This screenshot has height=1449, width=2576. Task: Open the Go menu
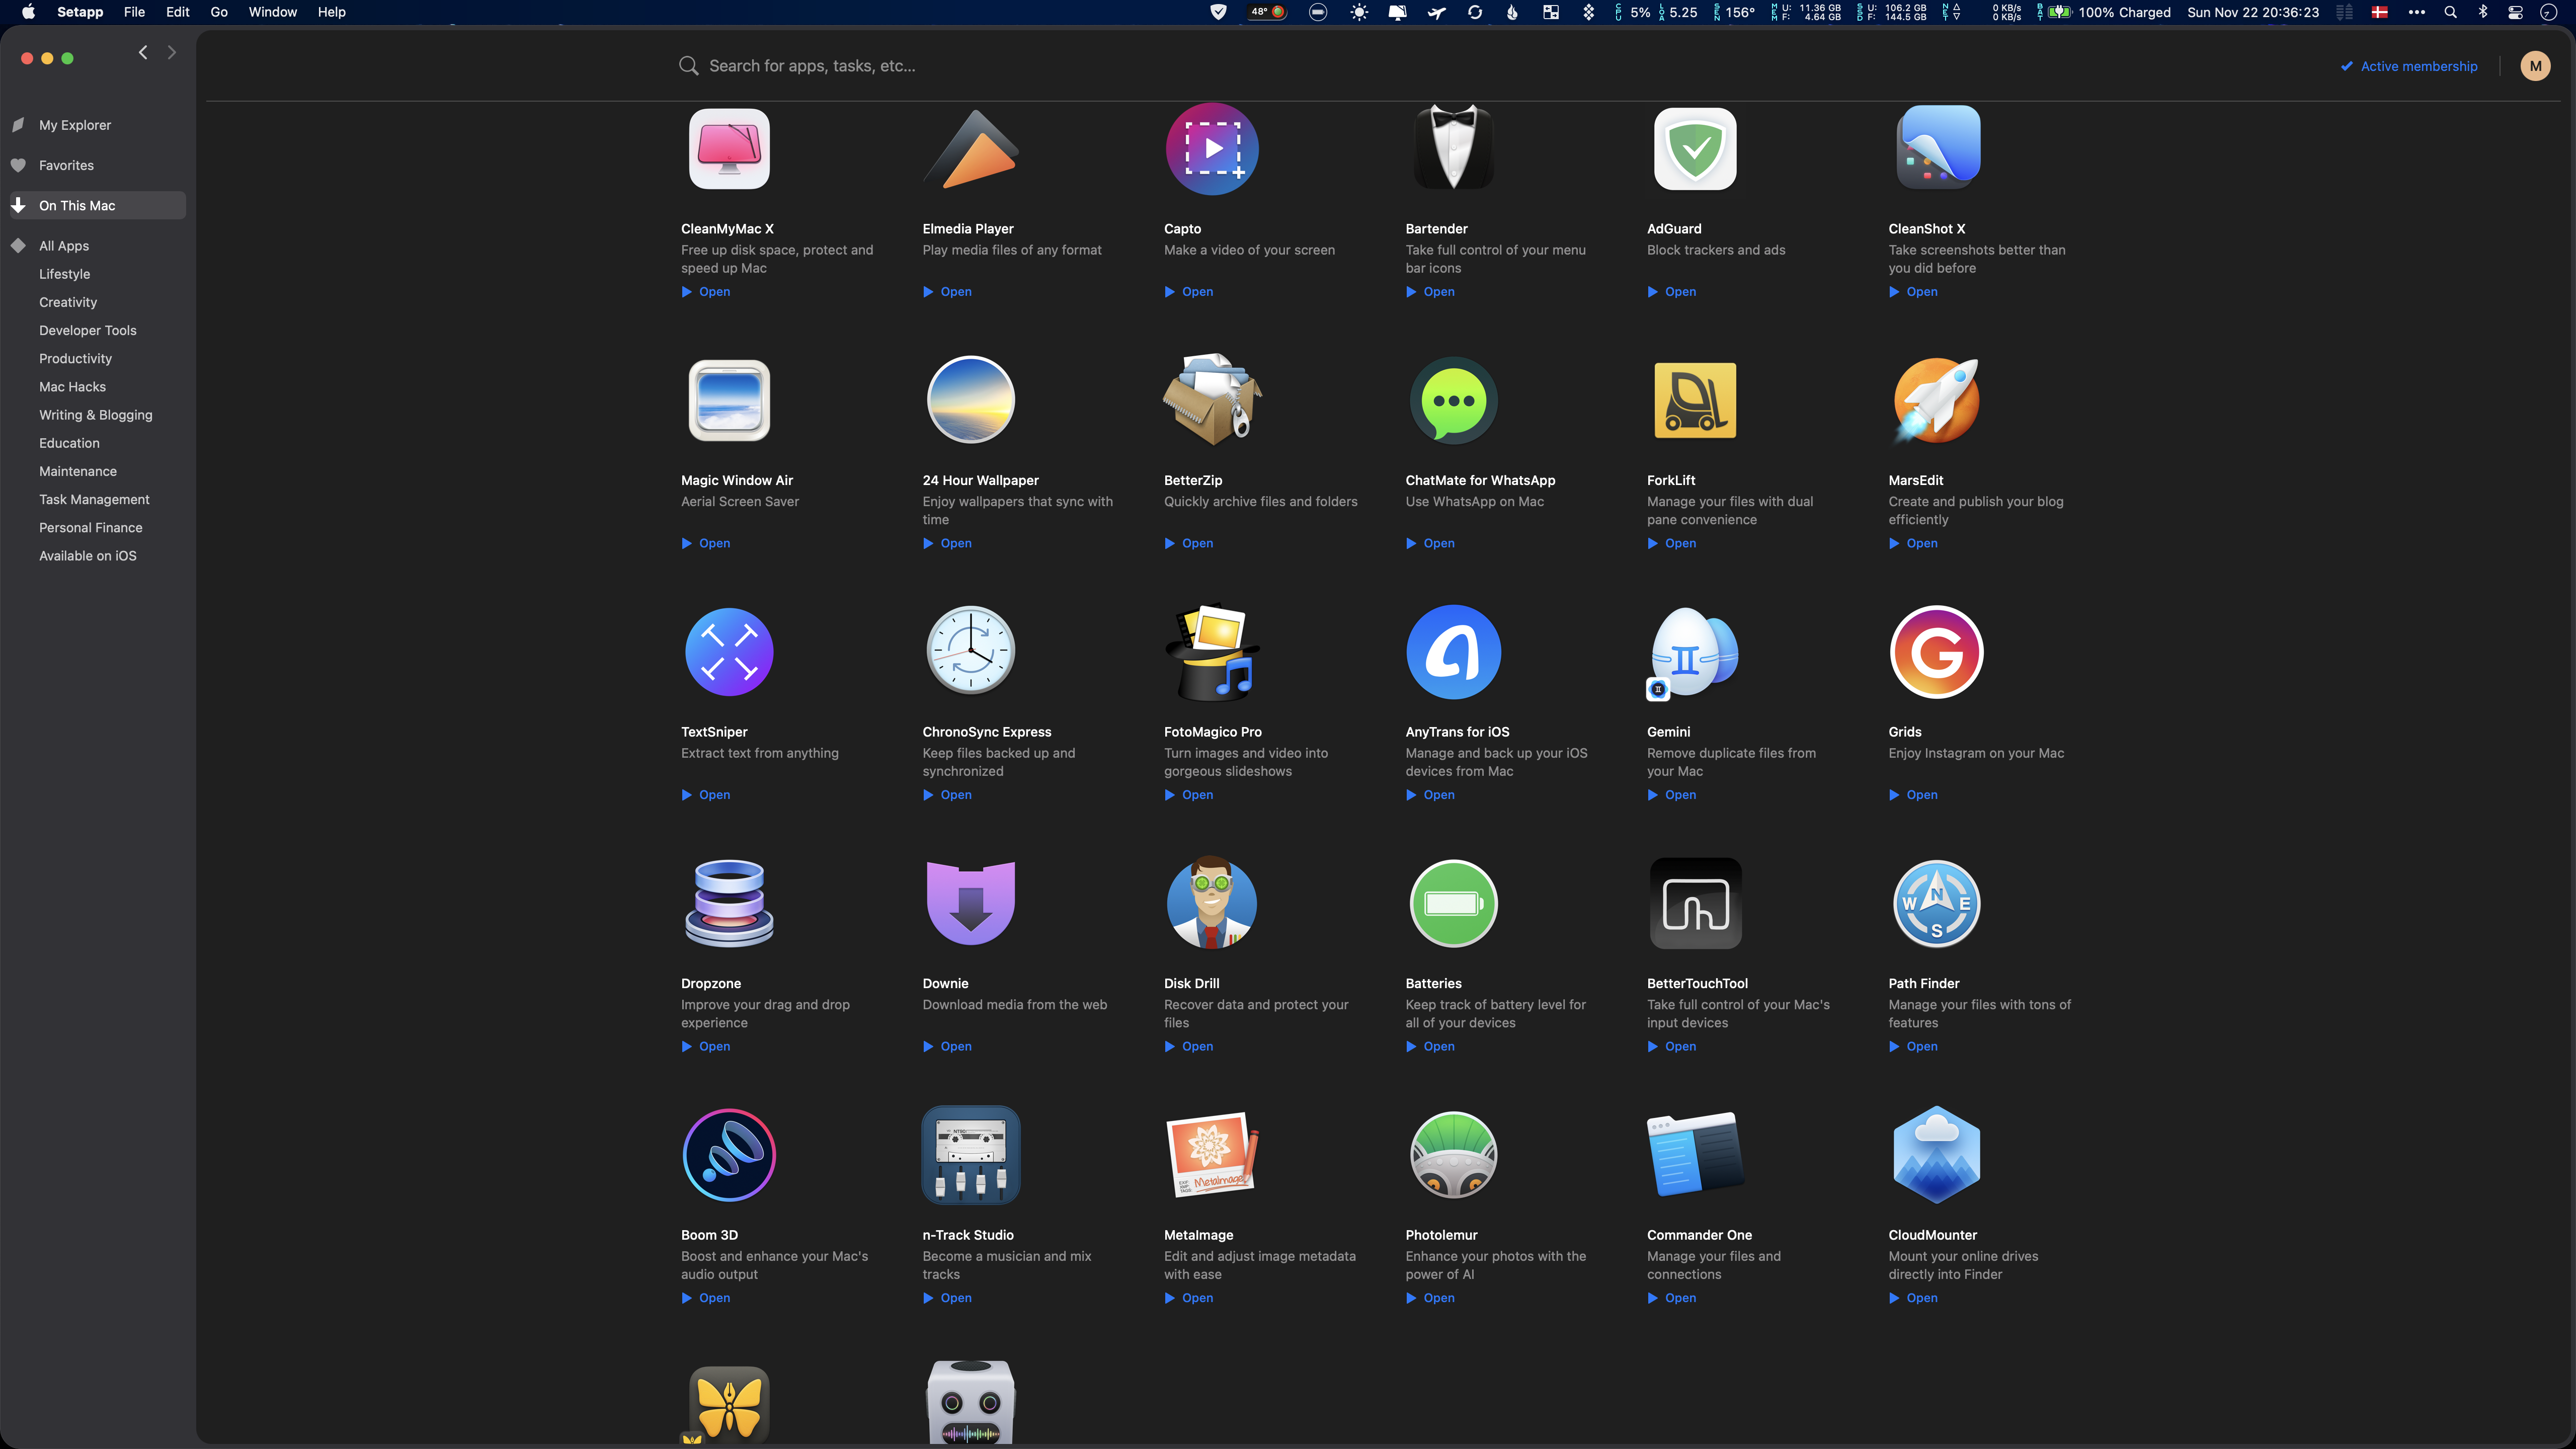[219, 12]
